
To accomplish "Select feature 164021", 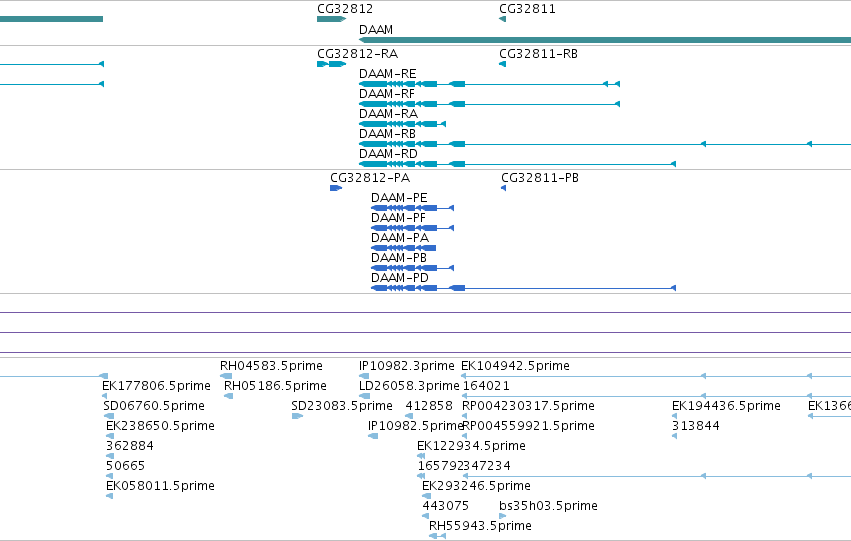I will [486, 386].
